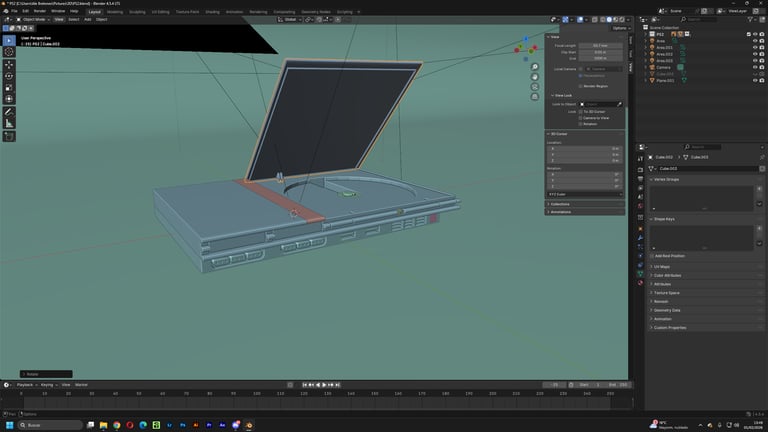Viewport: 768px width, 432px height.
Task: Select the Measure tool
Action: pos(9,123)
